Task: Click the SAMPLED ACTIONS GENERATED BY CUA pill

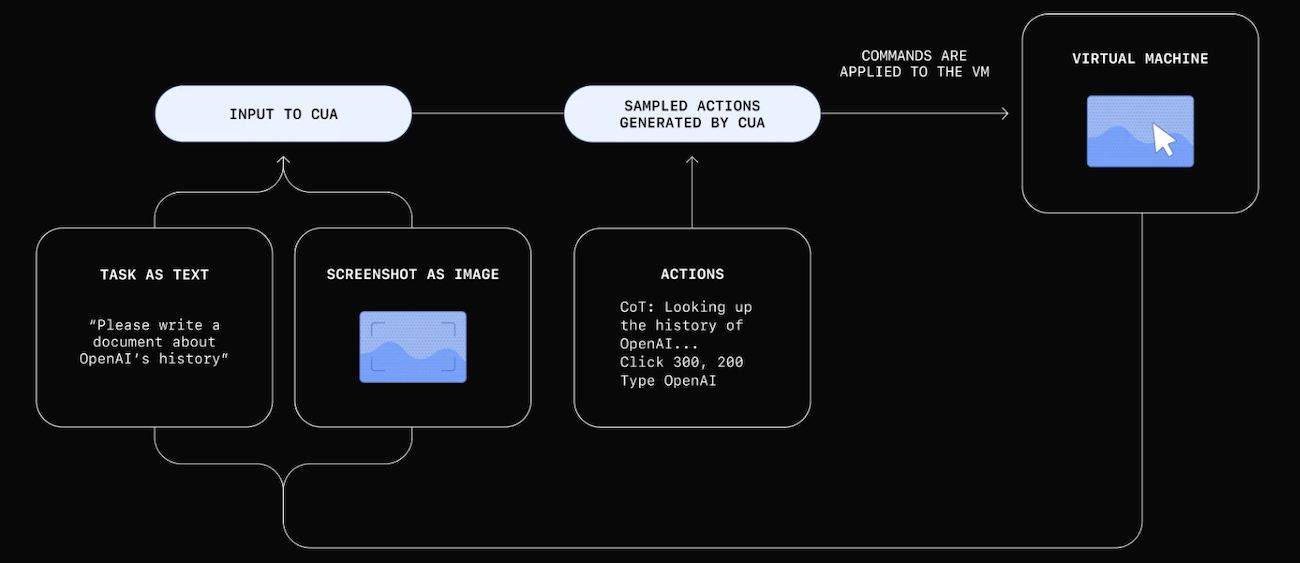Action: point(692,114)
